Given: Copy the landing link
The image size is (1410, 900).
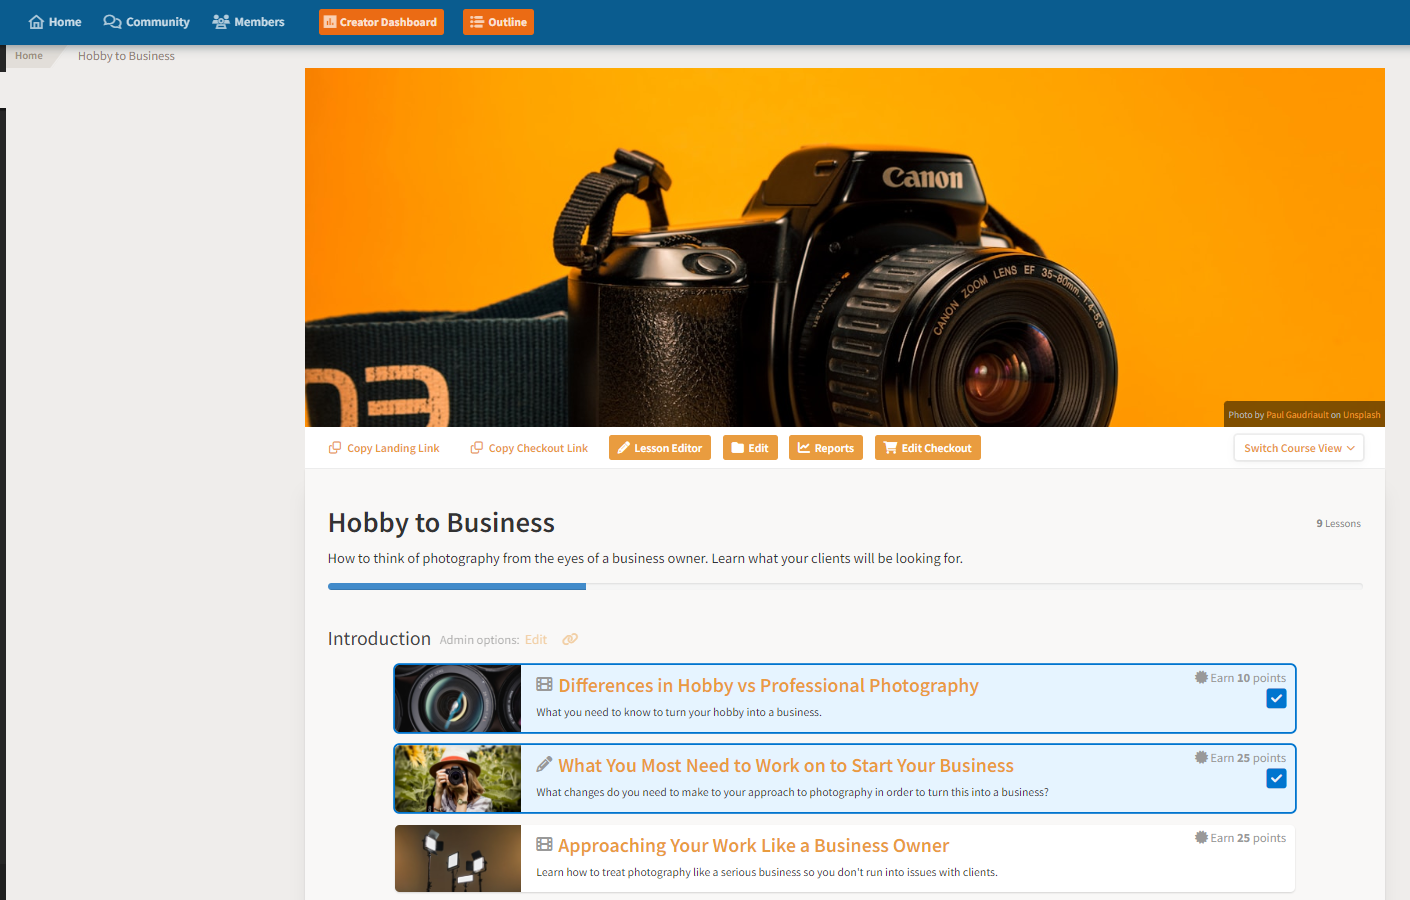Looking at the screenshot, I should [384, 448].
